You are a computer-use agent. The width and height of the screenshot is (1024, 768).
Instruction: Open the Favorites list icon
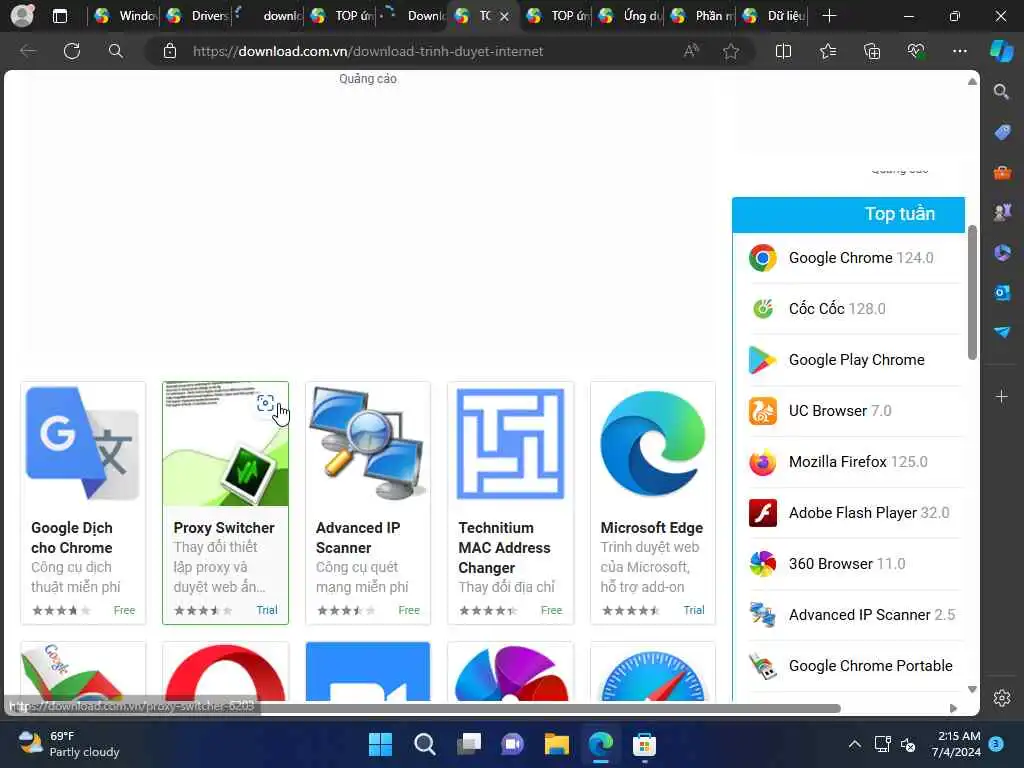point(827,51)
